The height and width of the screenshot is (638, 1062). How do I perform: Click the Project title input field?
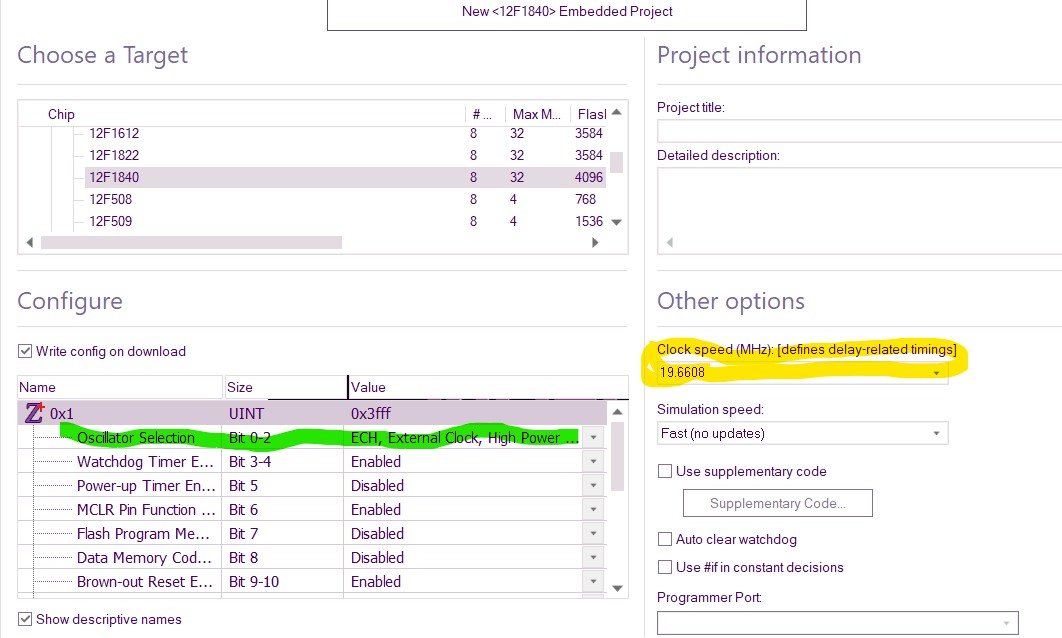pyautogui.click(x=860, y=129)
